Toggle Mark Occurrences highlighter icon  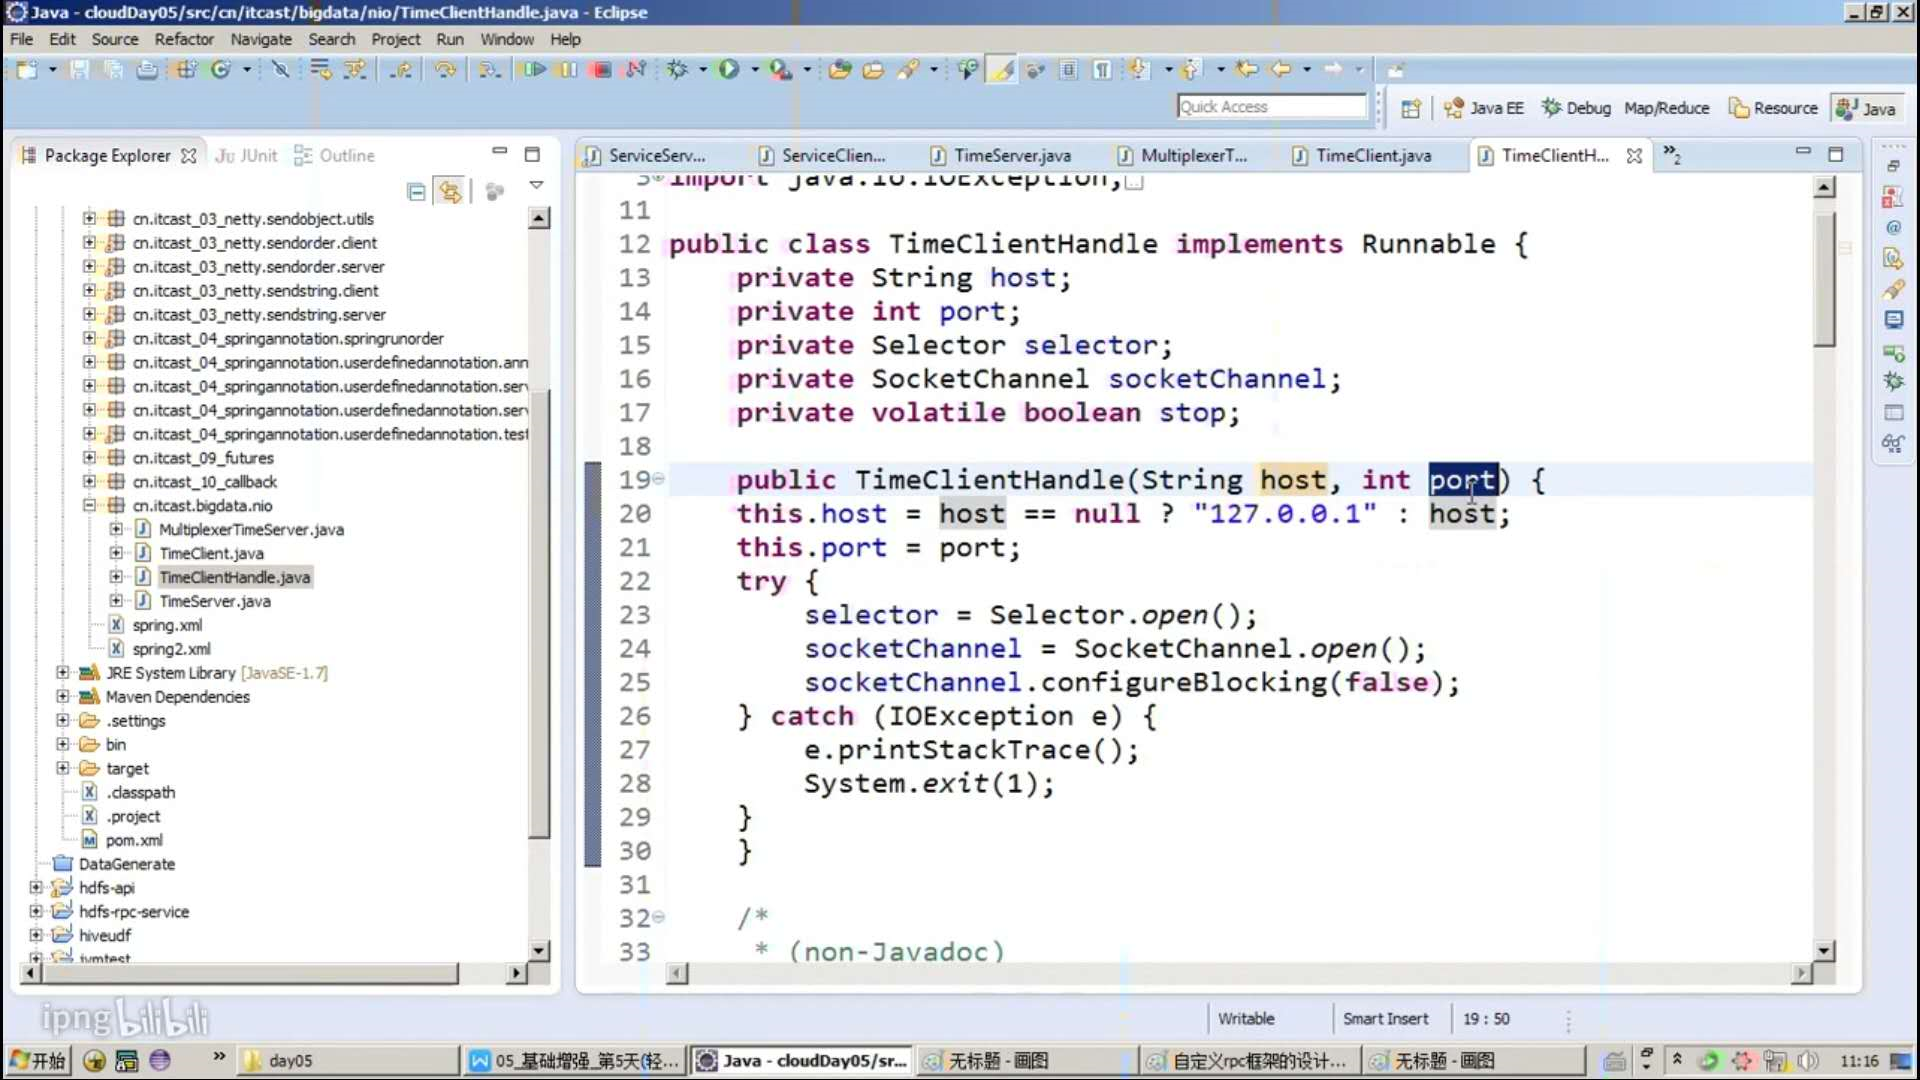pyautogui.click(x=1002, y=69)
